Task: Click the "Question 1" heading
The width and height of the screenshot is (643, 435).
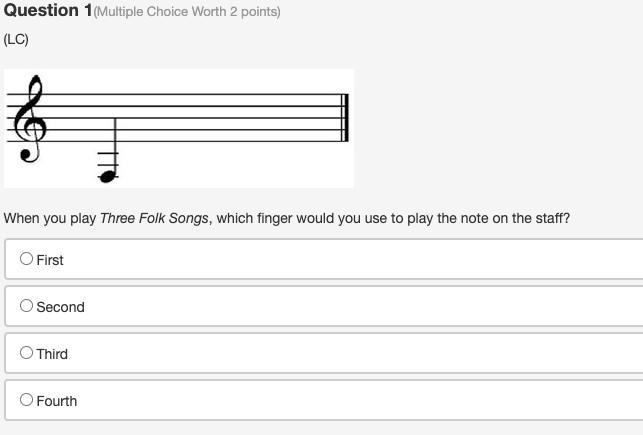Action: point(47,11)
